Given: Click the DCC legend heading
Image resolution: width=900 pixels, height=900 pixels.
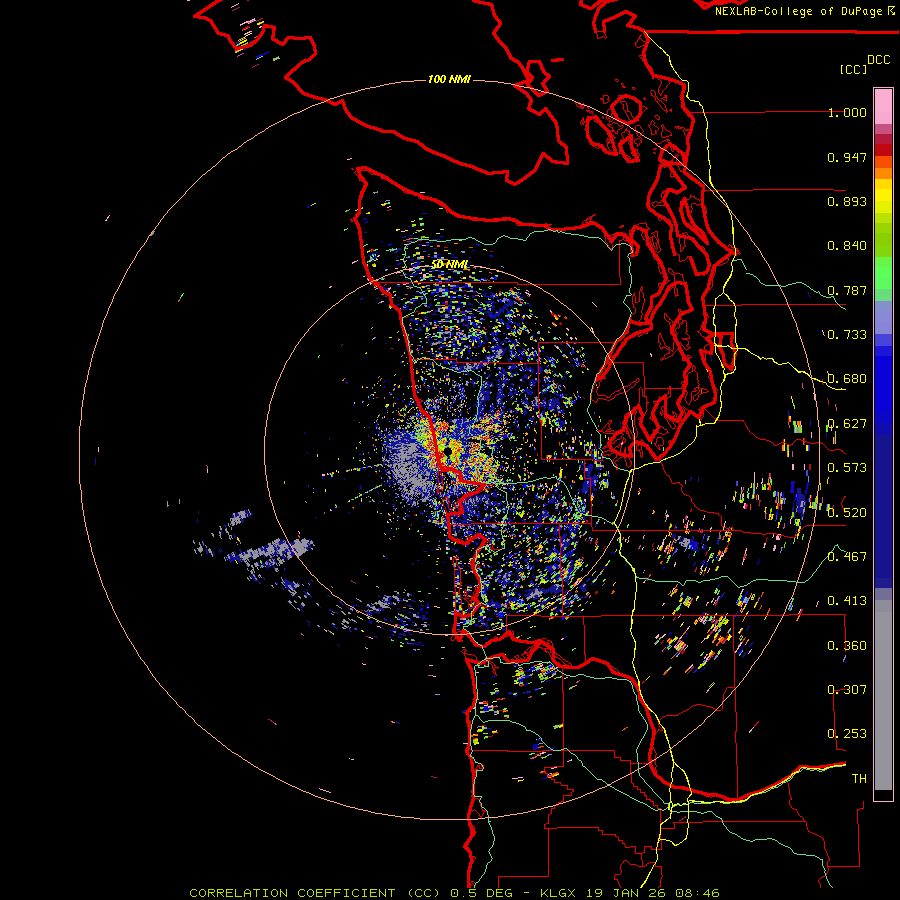Looking at the screenshot, I should coord(878,60).
